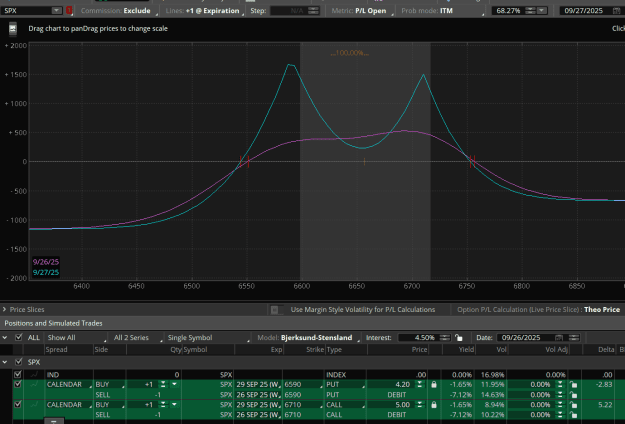Toggle Vol Adj unlock icon for 14.63% vol row
This screenshot has height=424, width=625.
[573, 395]
